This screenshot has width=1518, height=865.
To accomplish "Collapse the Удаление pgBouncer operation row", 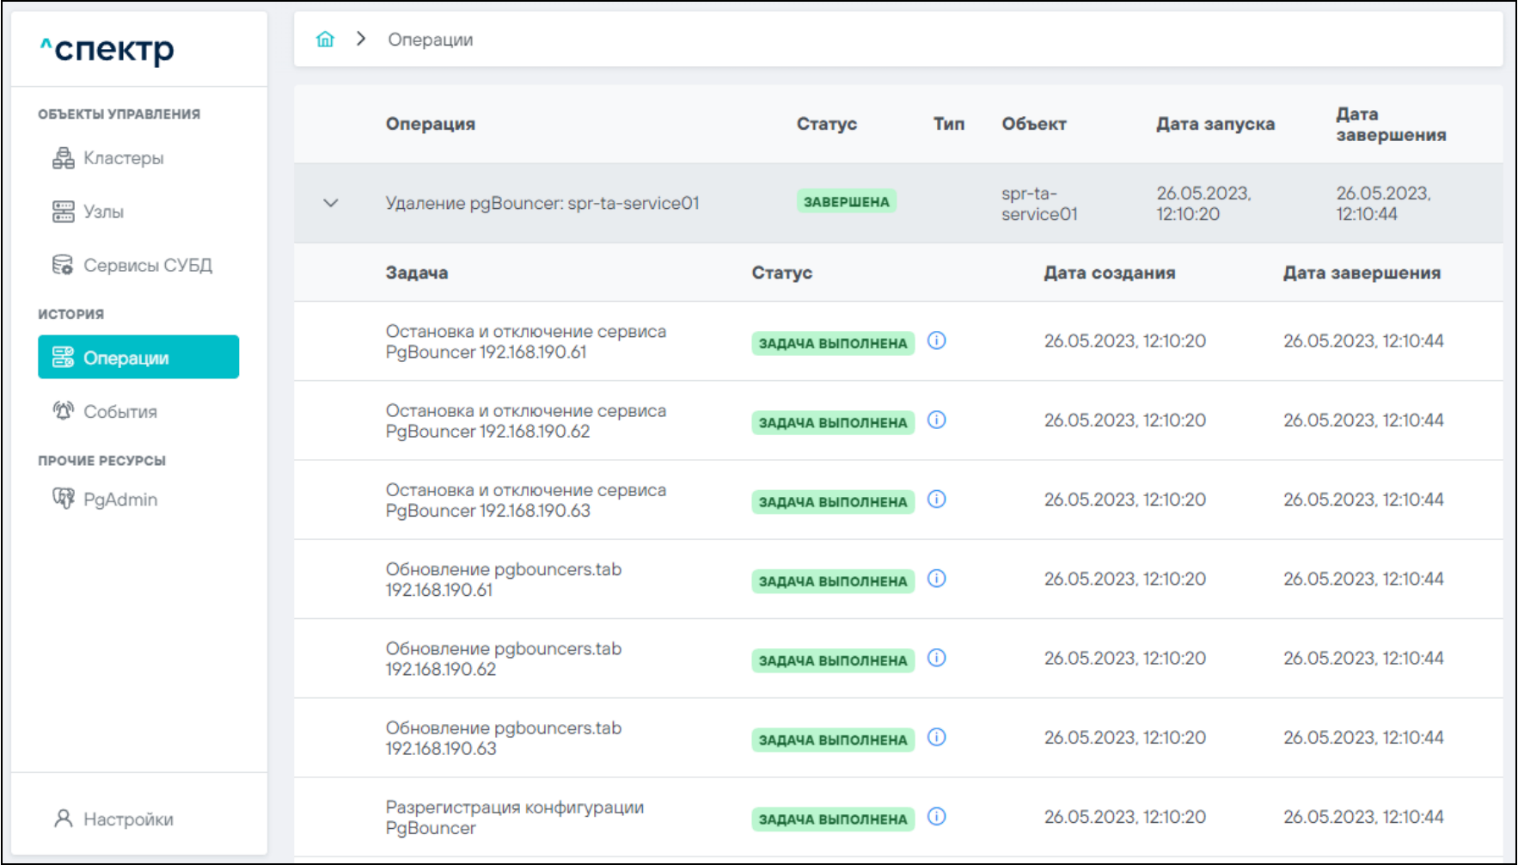I will pos(331,203).
